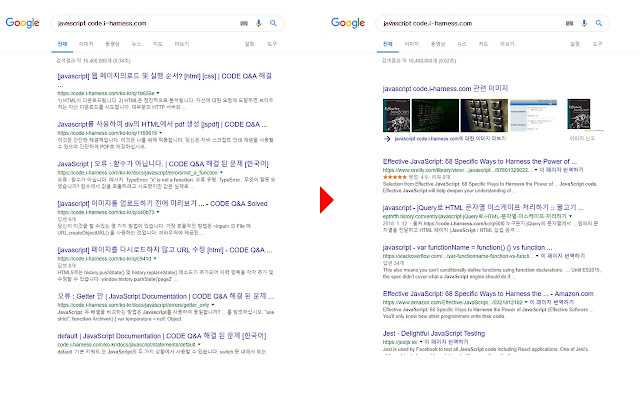Open the result '오류 : Getter 만 | JavaScript Documentation'
640x400 pixels.
pos(165,296)
